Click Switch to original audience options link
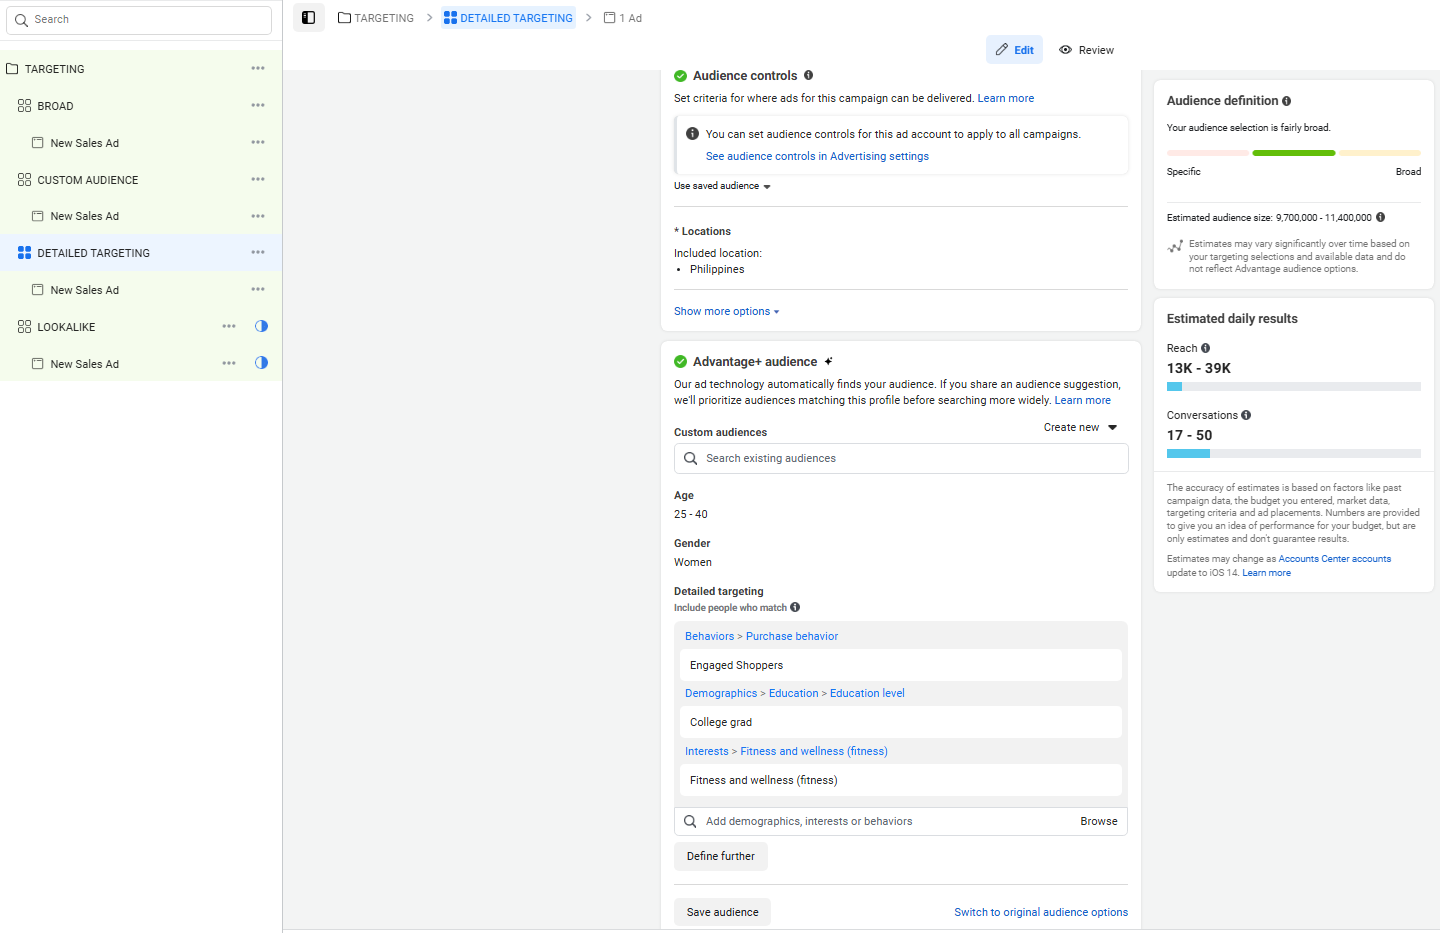This screenshot has height=933, width=1440. coord(1040,912)
